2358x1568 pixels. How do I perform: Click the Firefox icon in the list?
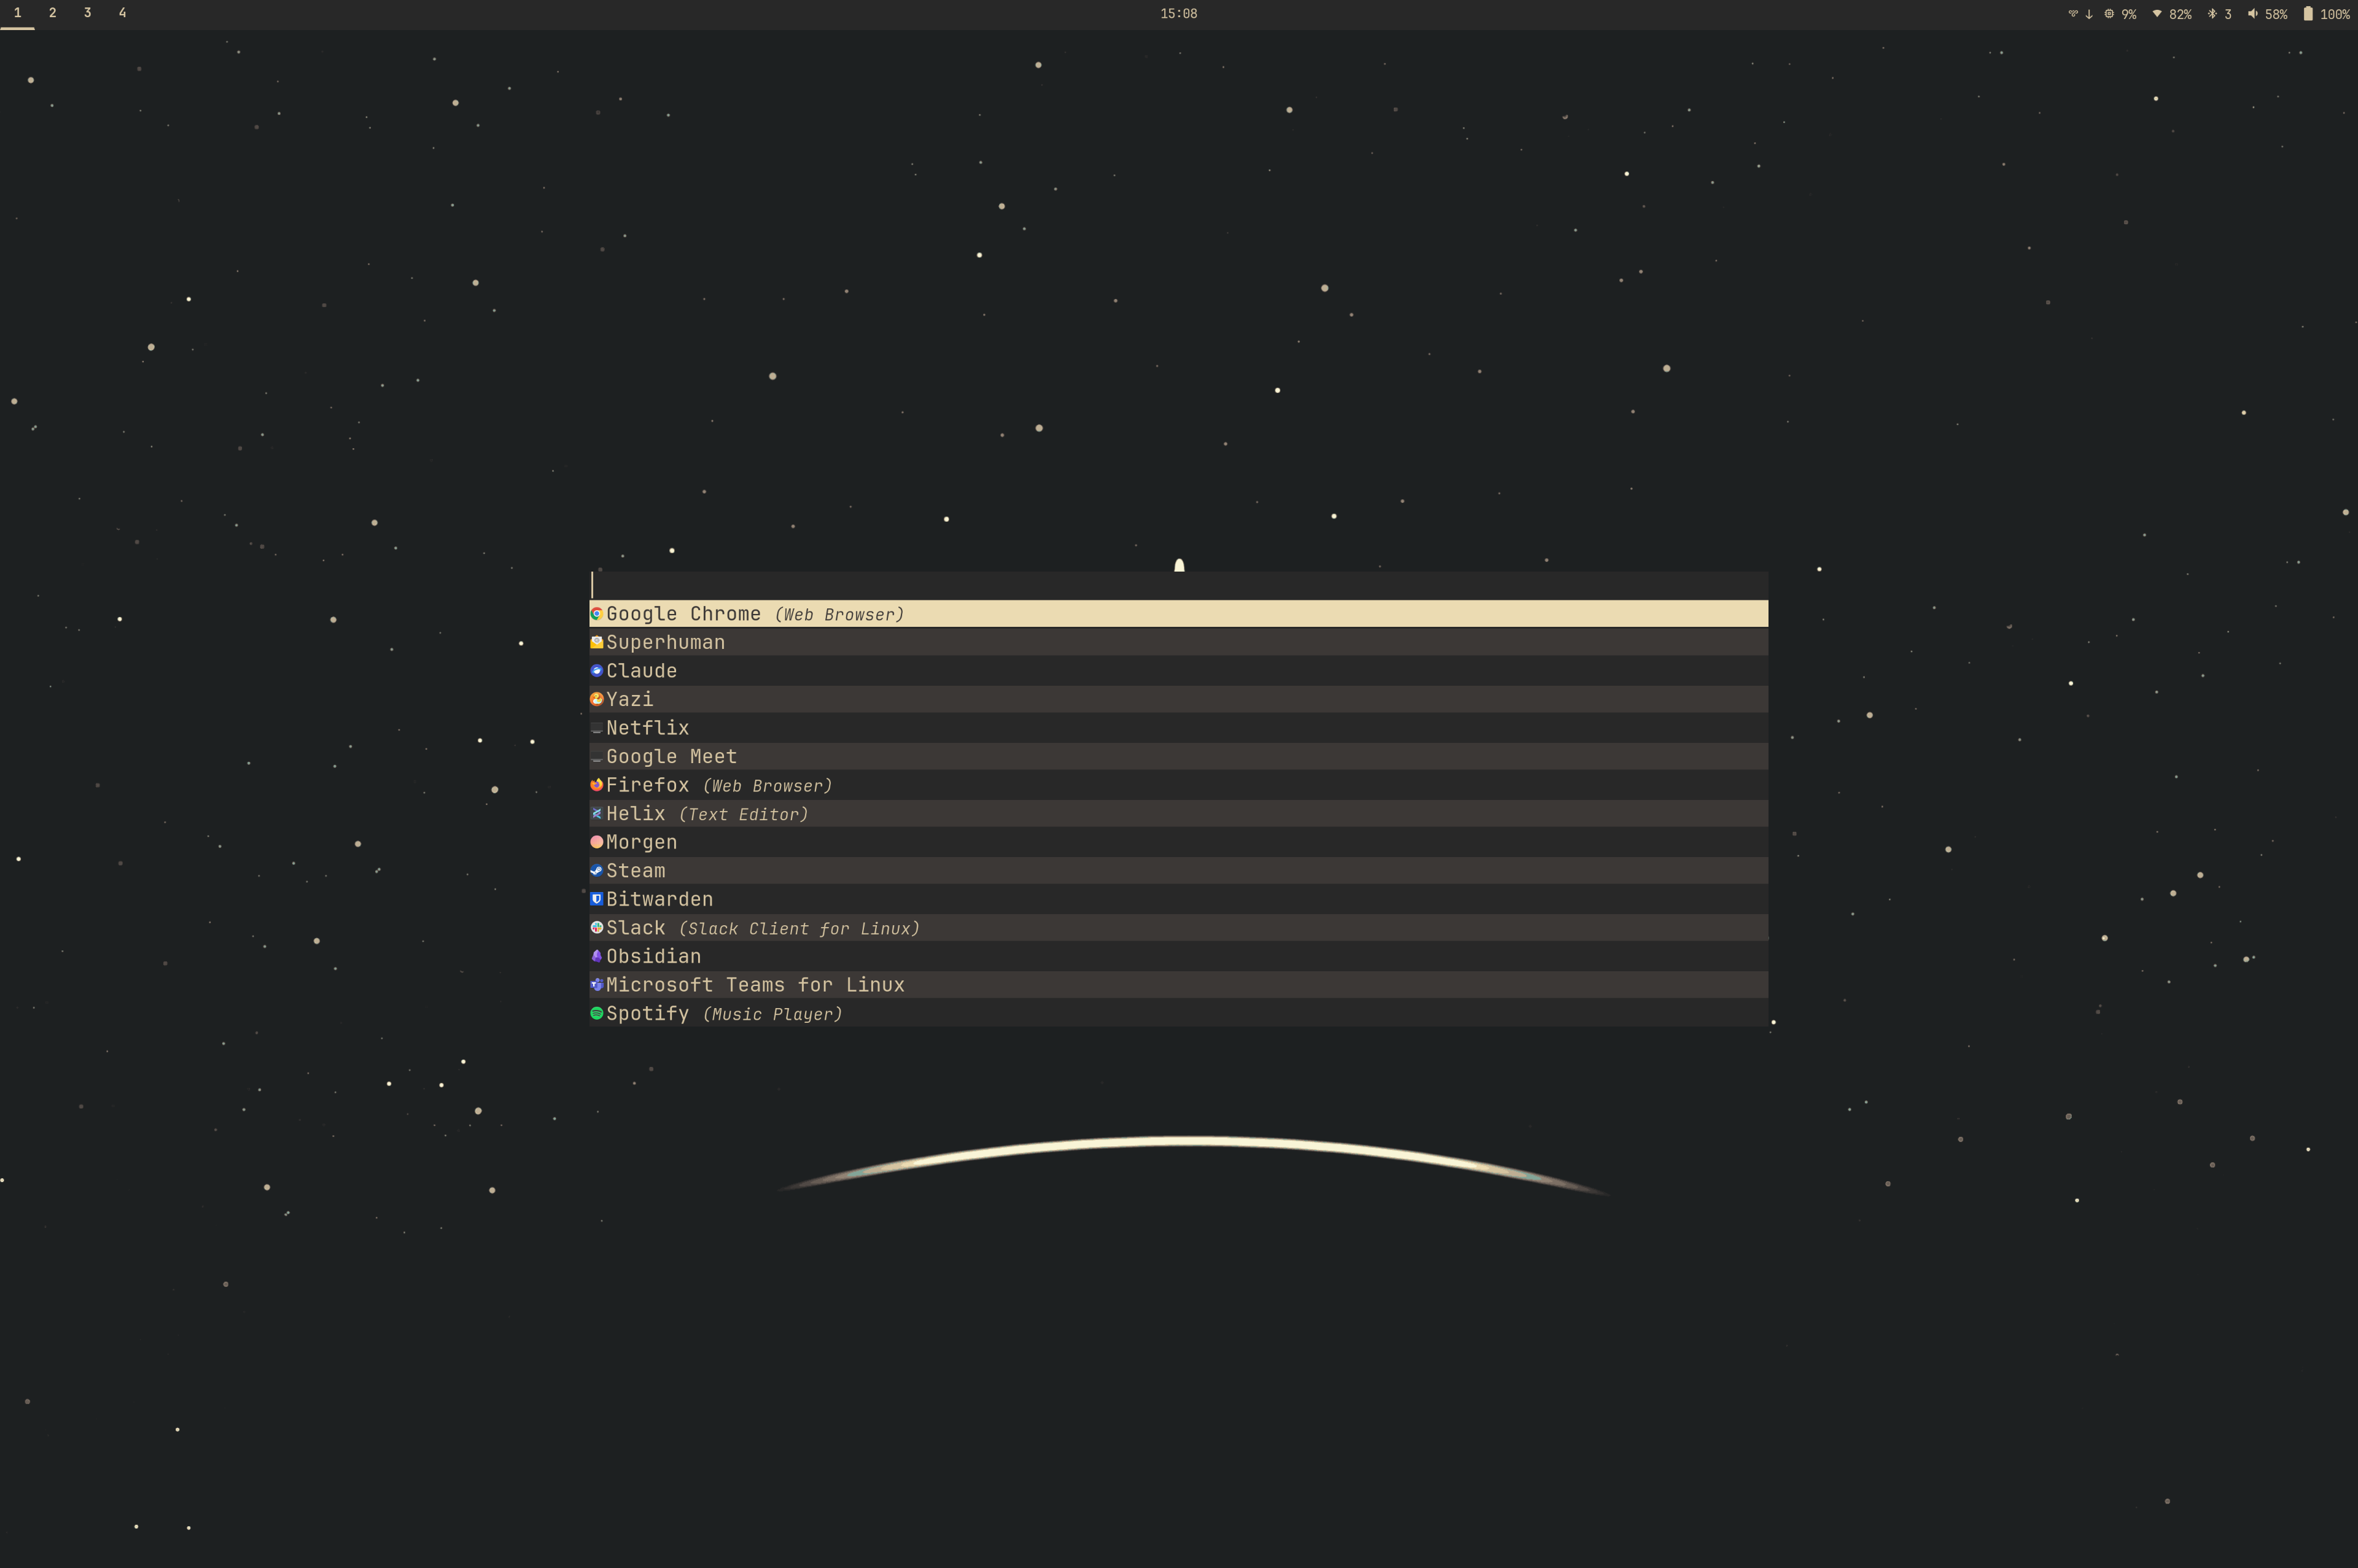596,785
